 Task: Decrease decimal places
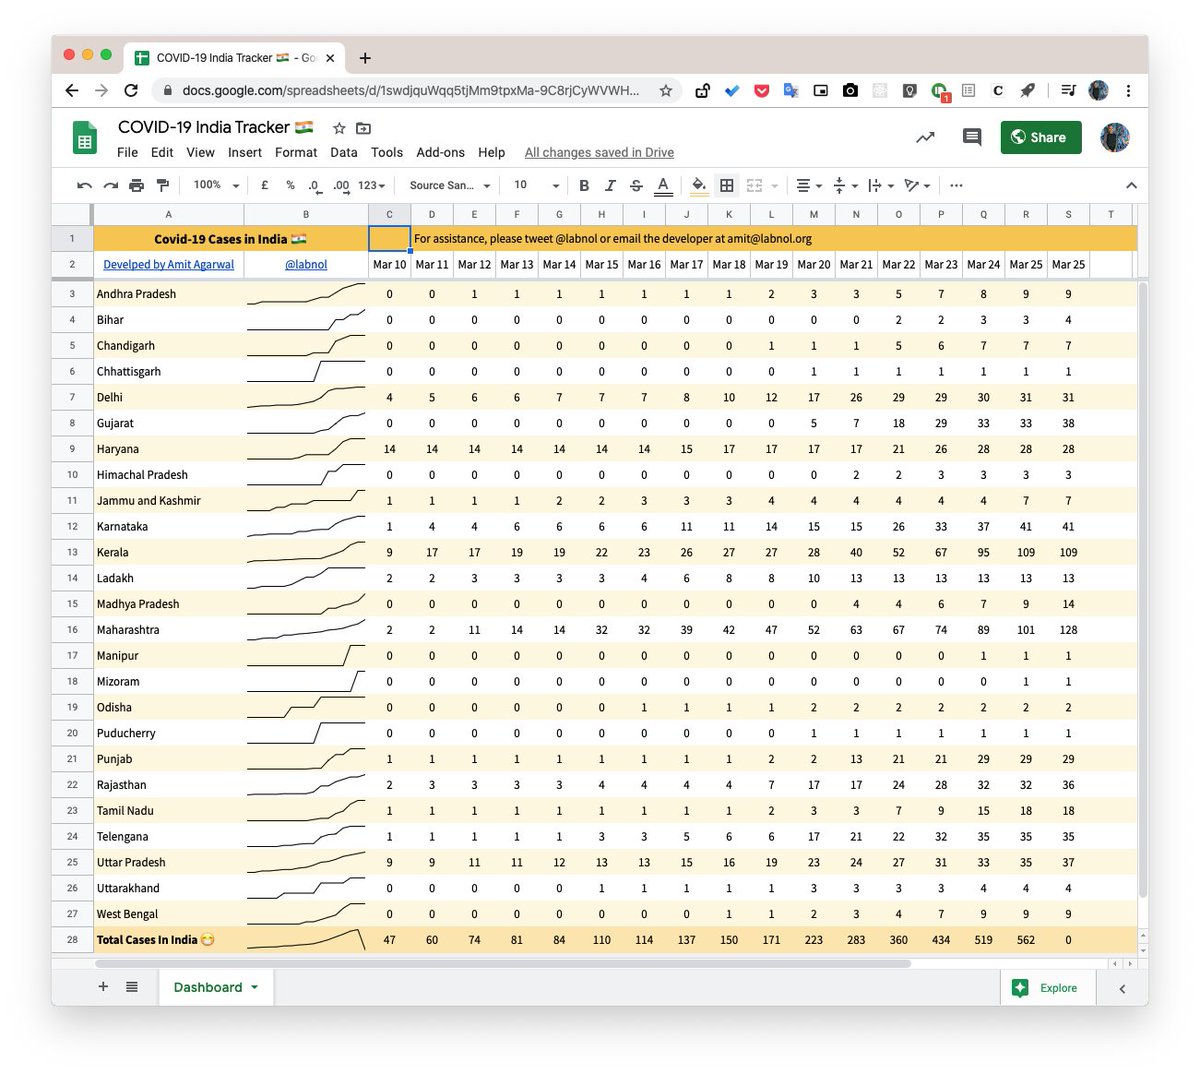(315, 185)
